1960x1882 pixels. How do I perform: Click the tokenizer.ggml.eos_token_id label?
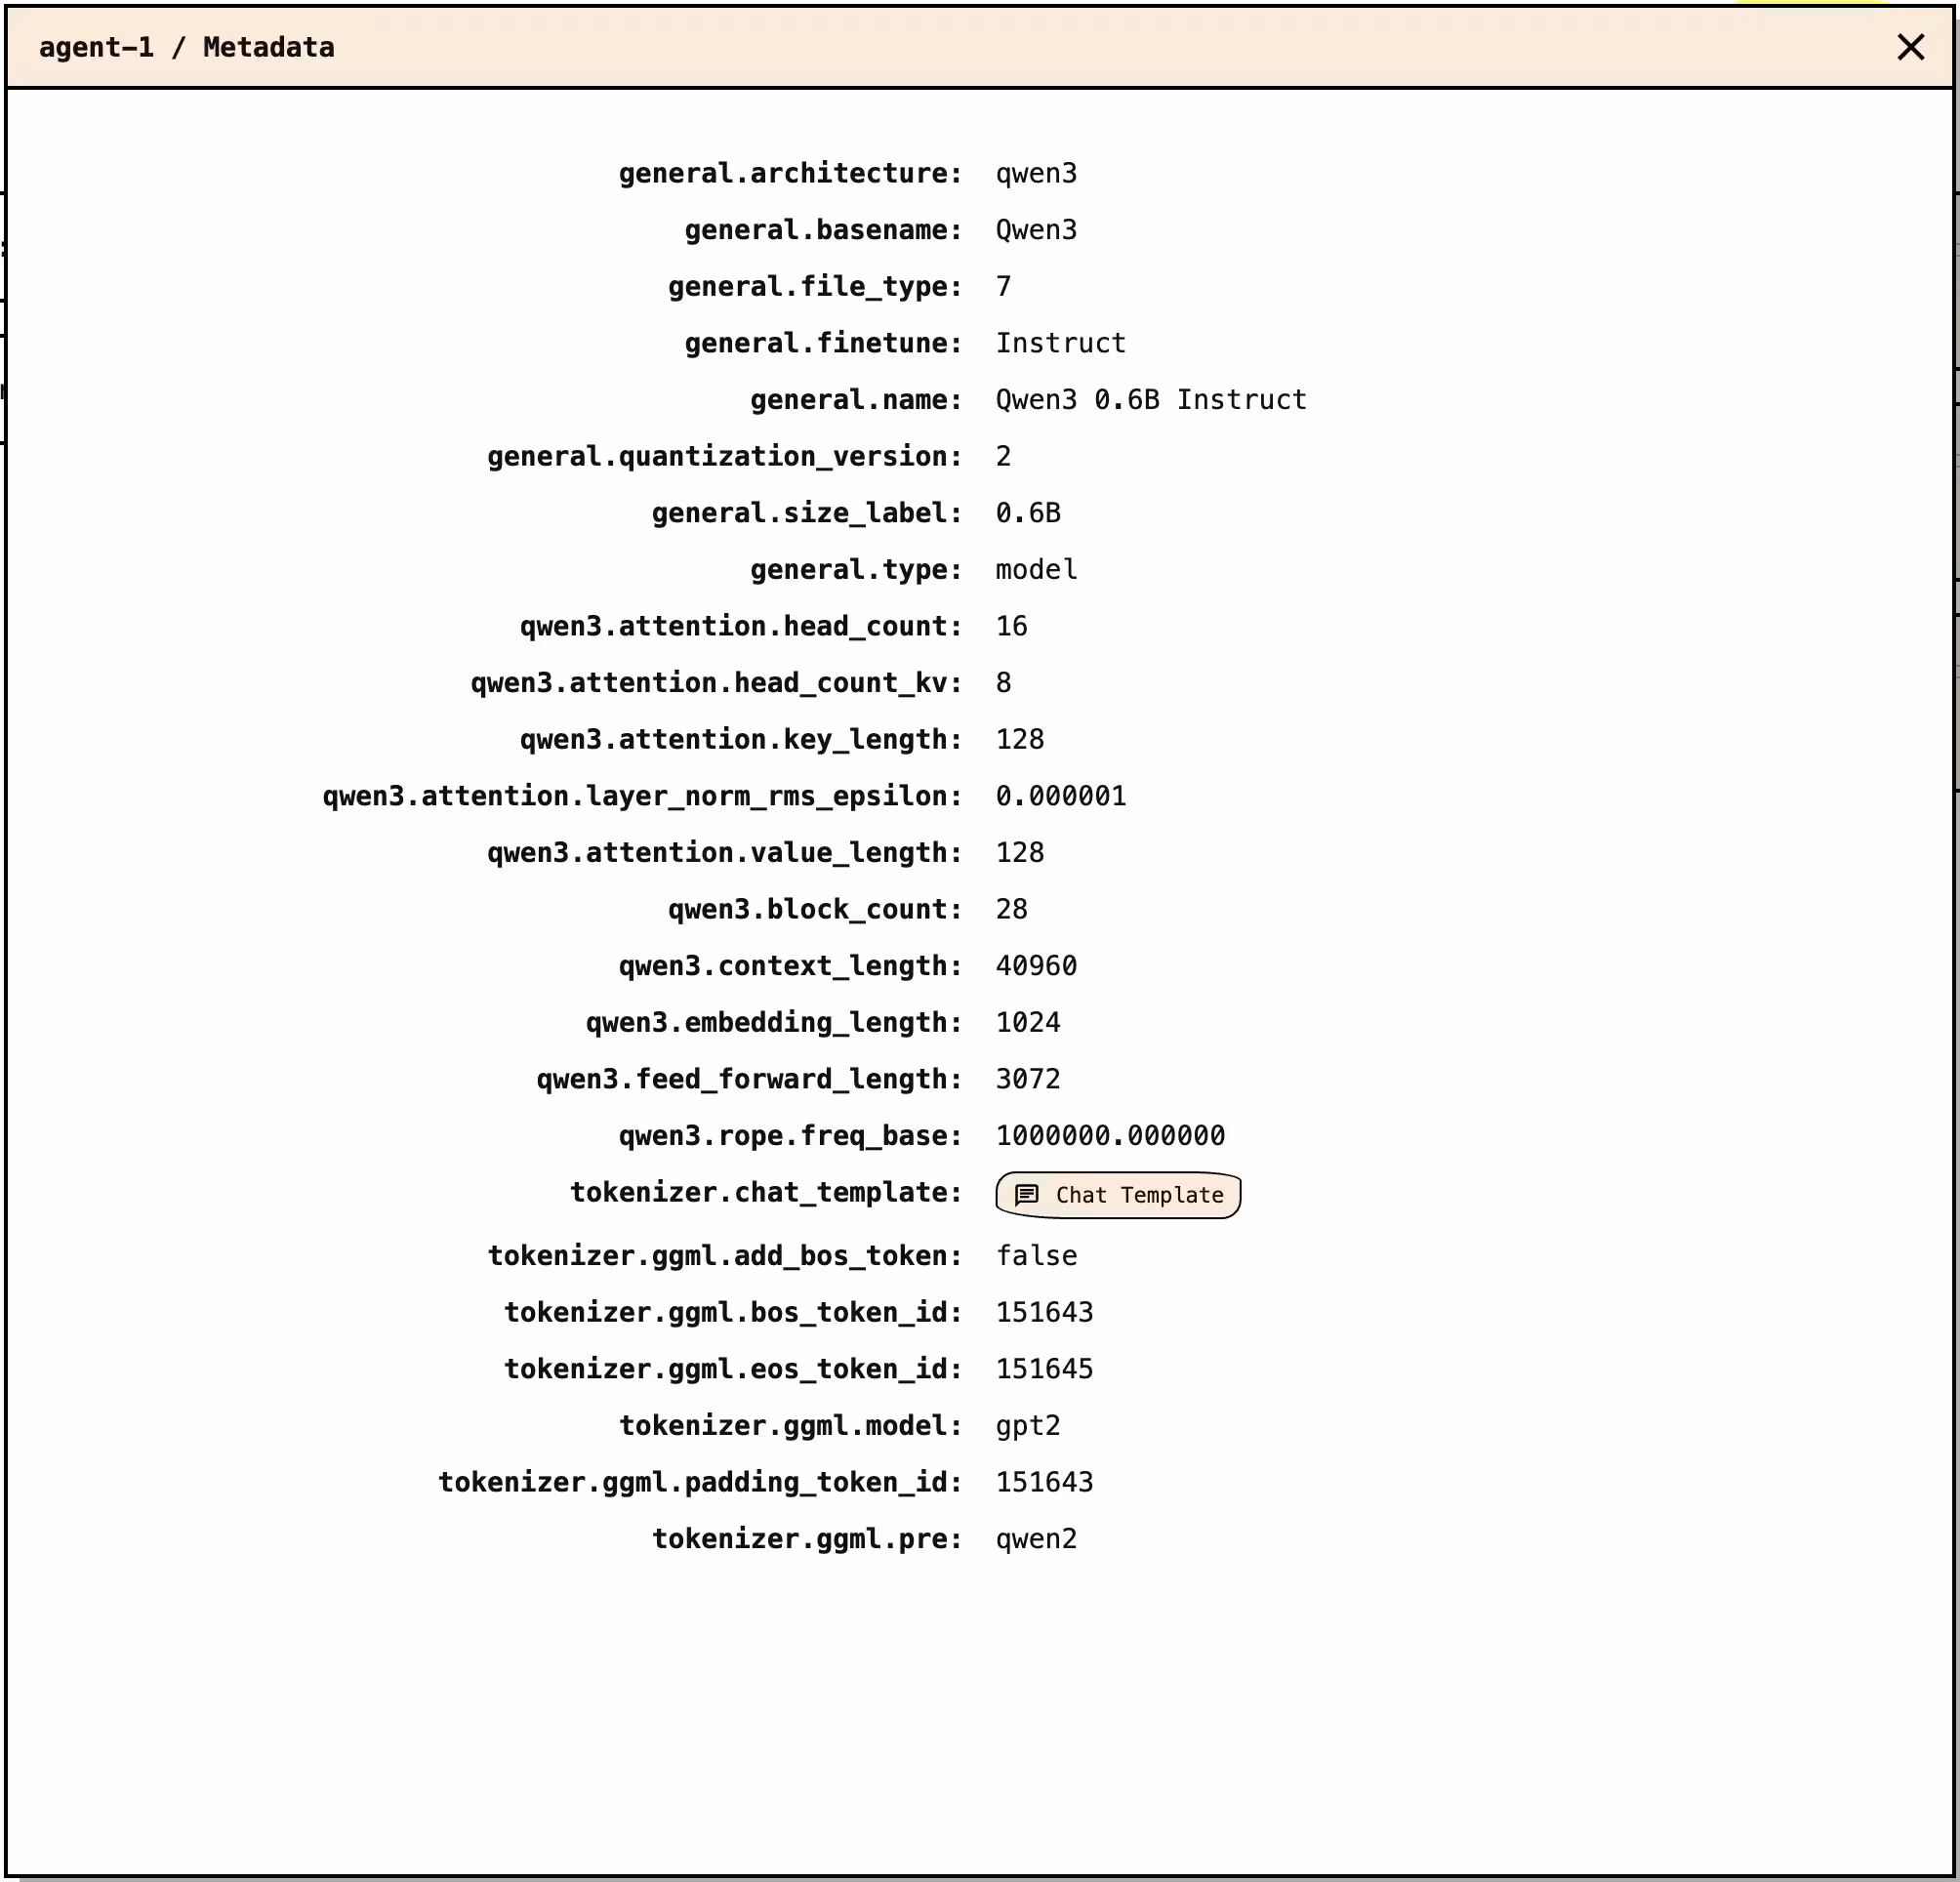[733, 1370]
